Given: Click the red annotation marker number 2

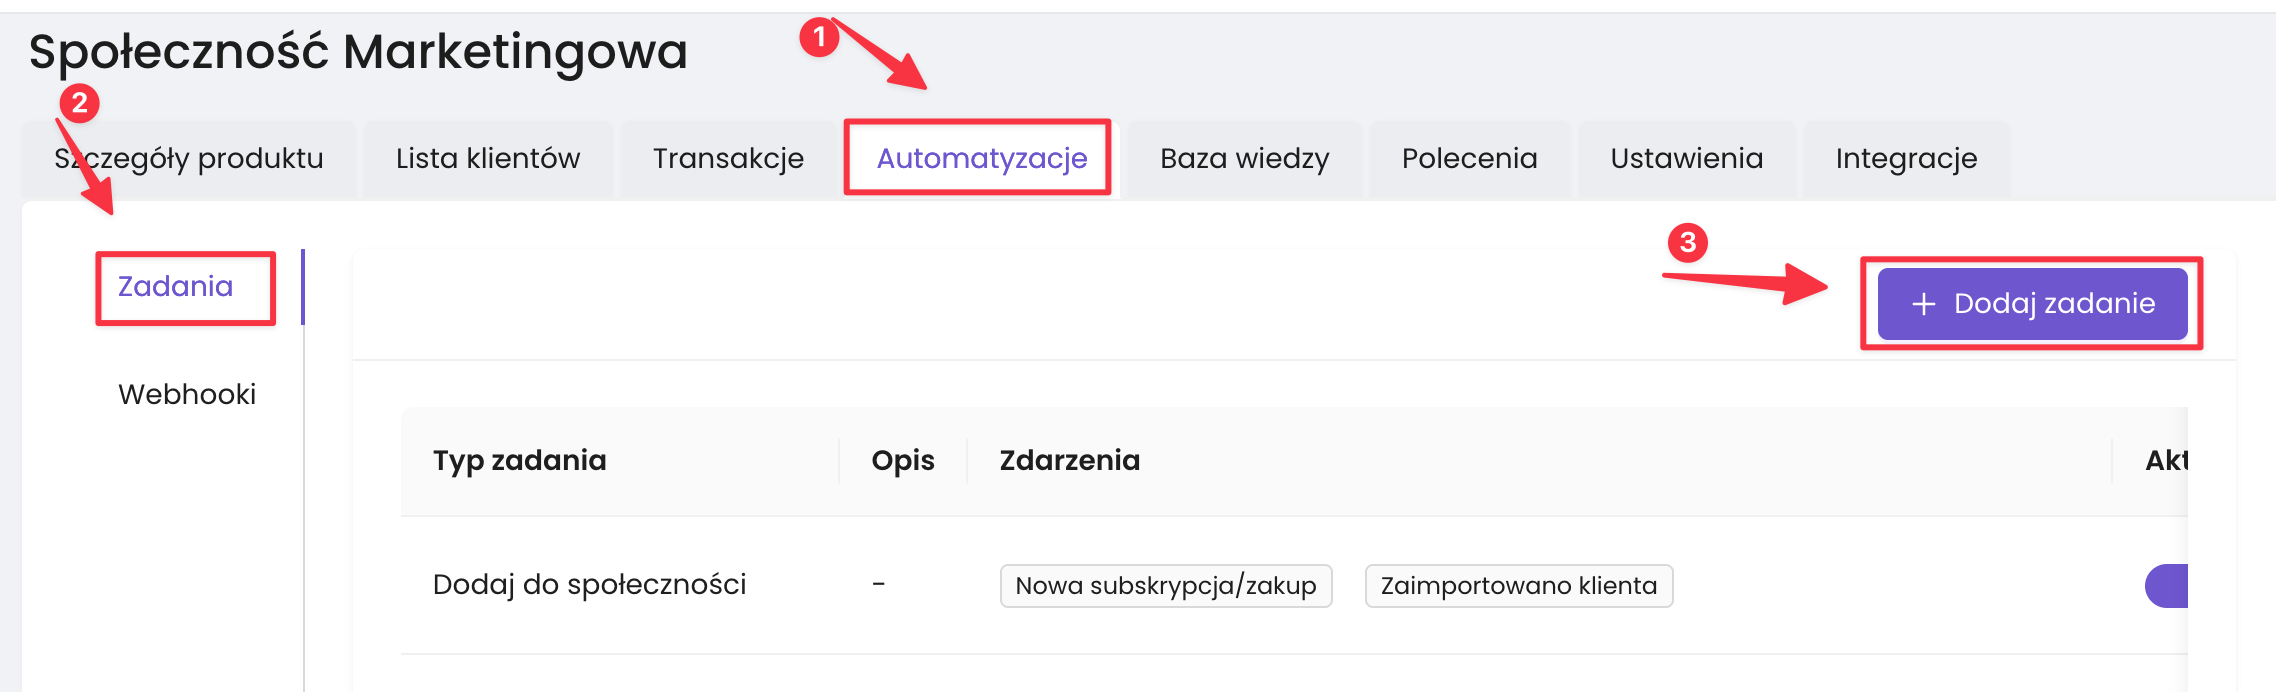Looking at the screenshot, I should click(x=79, y=103).
